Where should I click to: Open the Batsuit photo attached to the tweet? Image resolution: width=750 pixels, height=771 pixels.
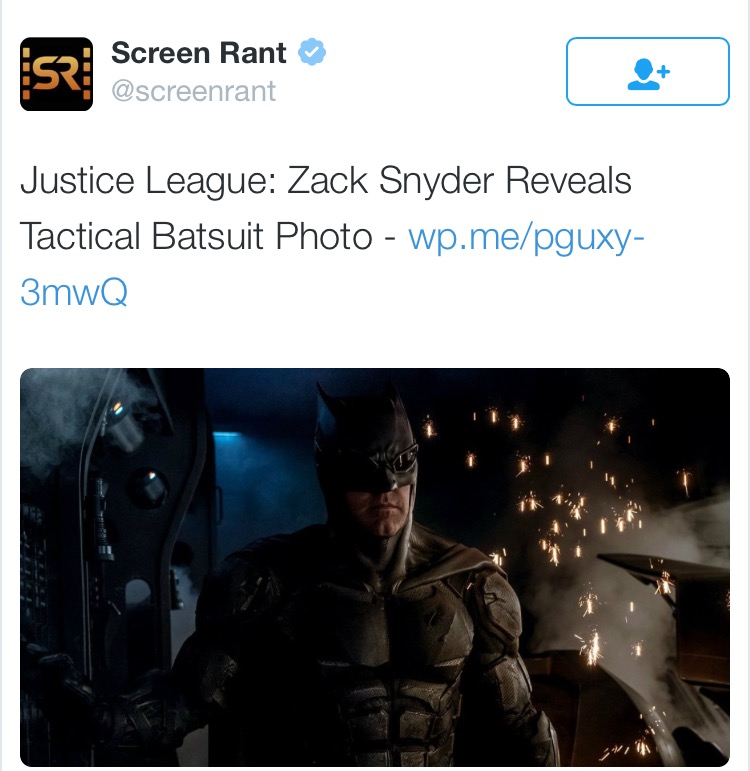(x=375, y=567)
